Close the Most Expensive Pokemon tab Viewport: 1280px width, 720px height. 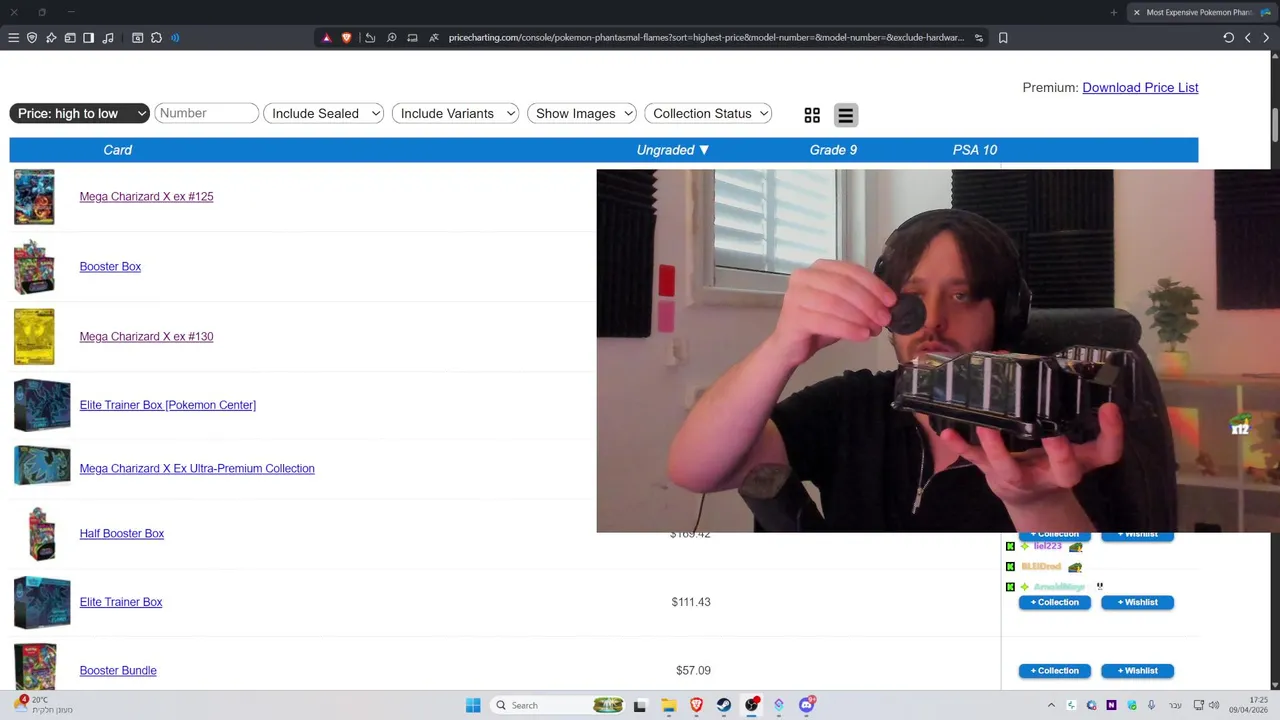(1136, 12)
